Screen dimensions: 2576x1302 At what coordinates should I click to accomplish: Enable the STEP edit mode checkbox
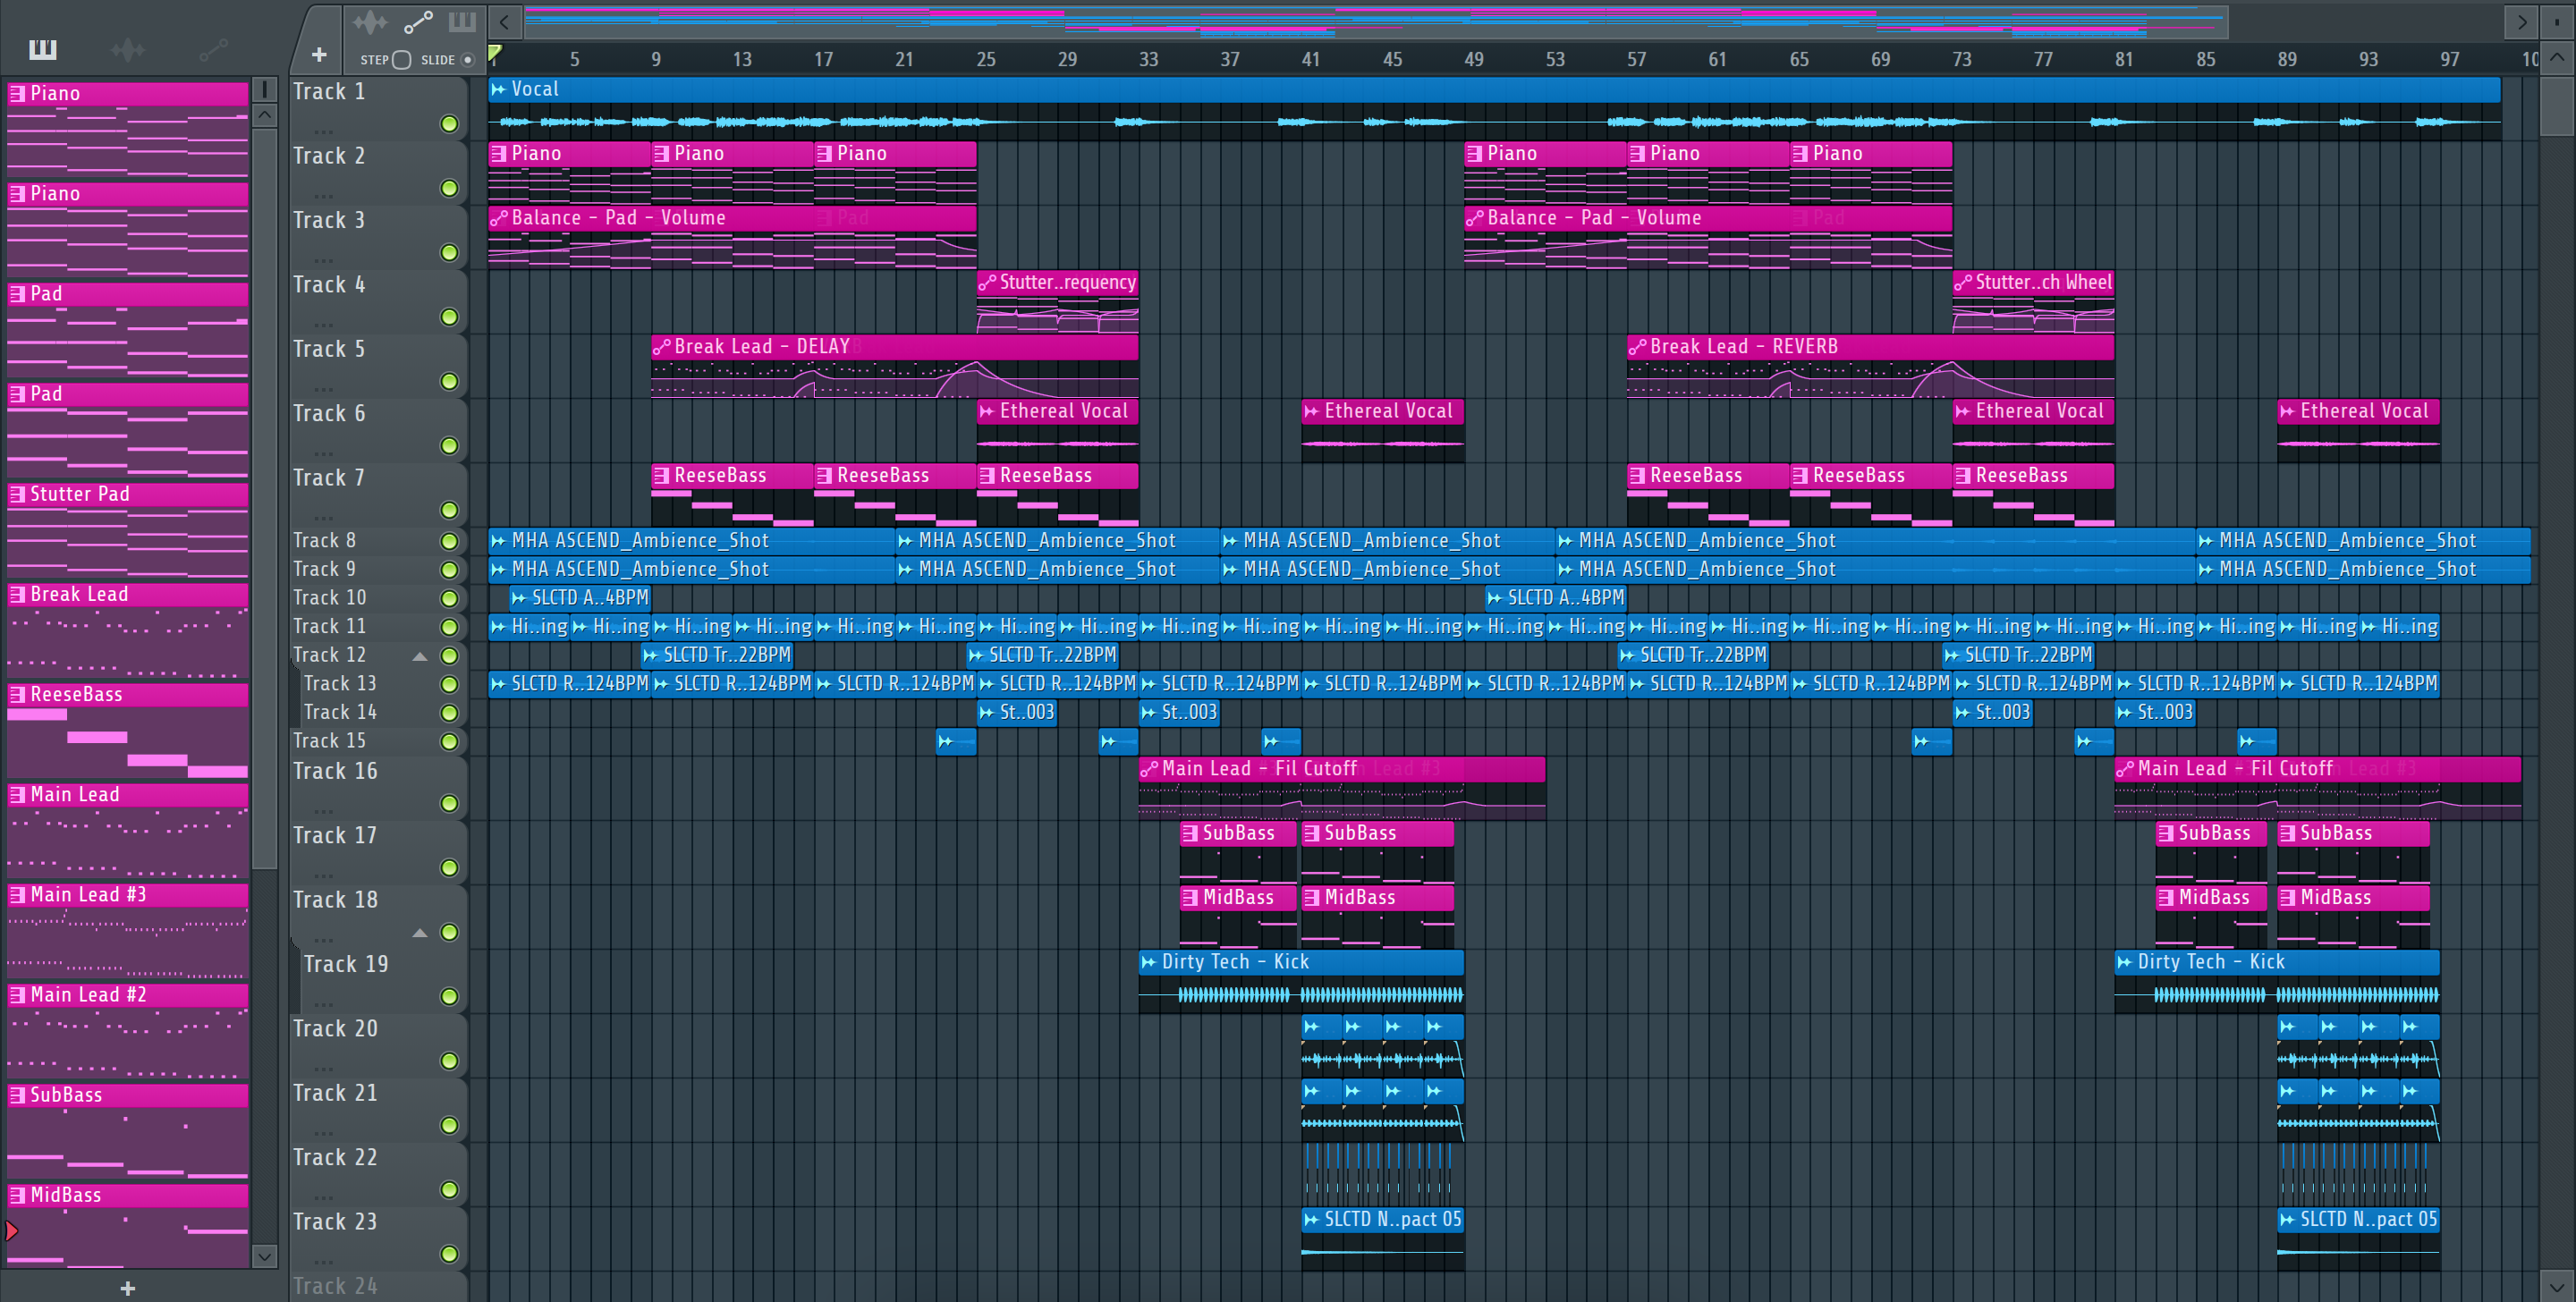[x=401, y=60]
